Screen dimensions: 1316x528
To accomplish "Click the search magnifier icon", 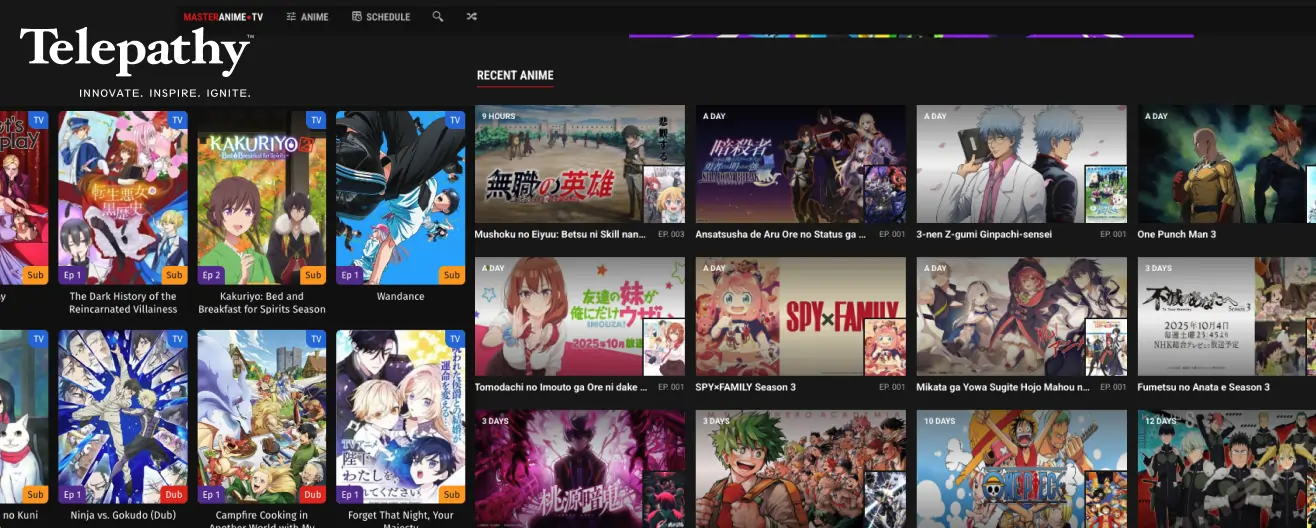I will [x=438, y=17].
